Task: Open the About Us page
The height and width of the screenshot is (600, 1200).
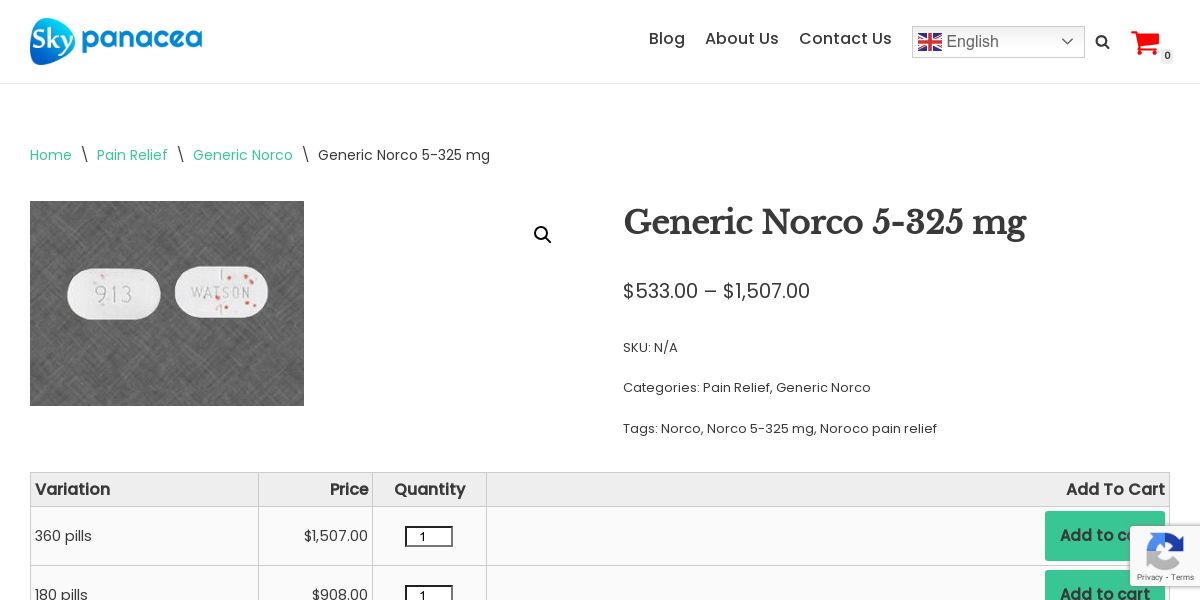Action: click(x=741, y=39)
